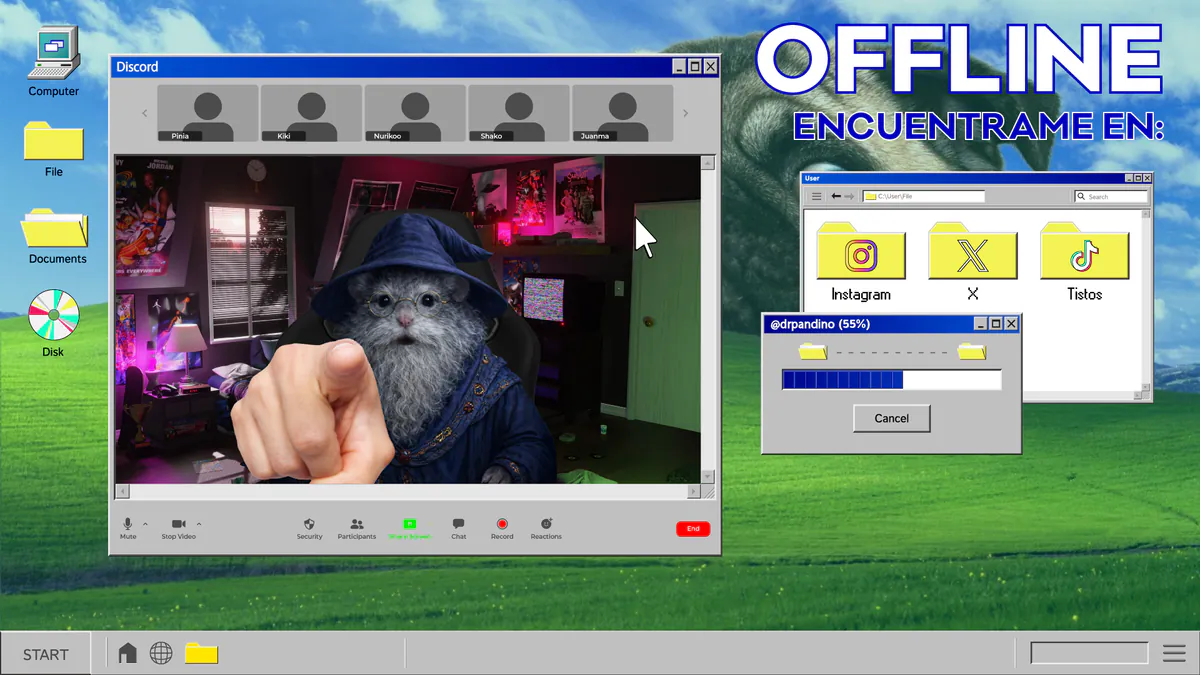1200x675 pixels.
Task: Open the Computer desktop icon
Action: click(53, 63)
